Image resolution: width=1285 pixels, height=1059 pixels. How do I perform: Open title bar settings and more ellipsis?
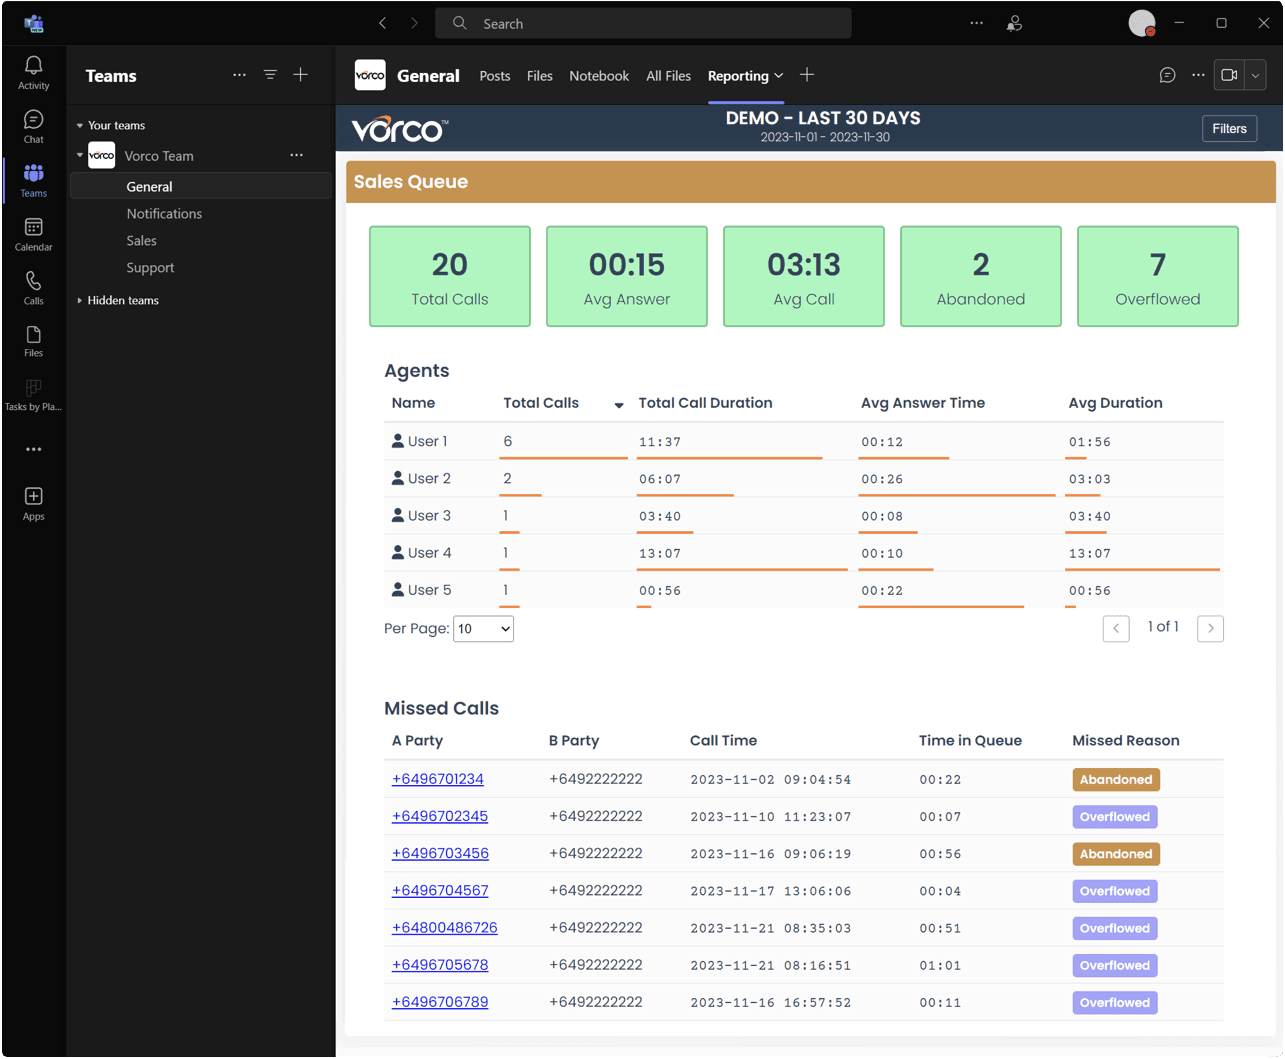click(976, 23)
